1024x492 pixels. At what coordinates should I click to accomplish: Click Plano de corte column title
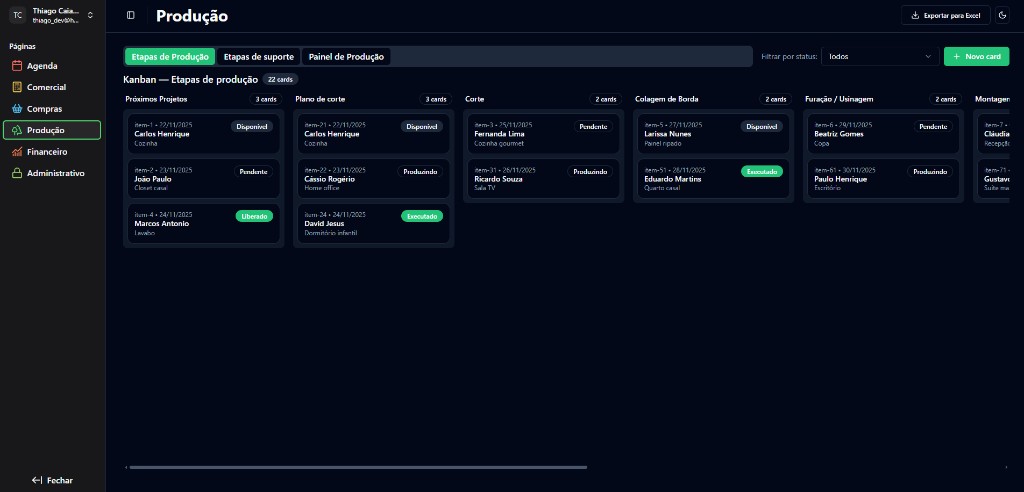tap(320, 99)
